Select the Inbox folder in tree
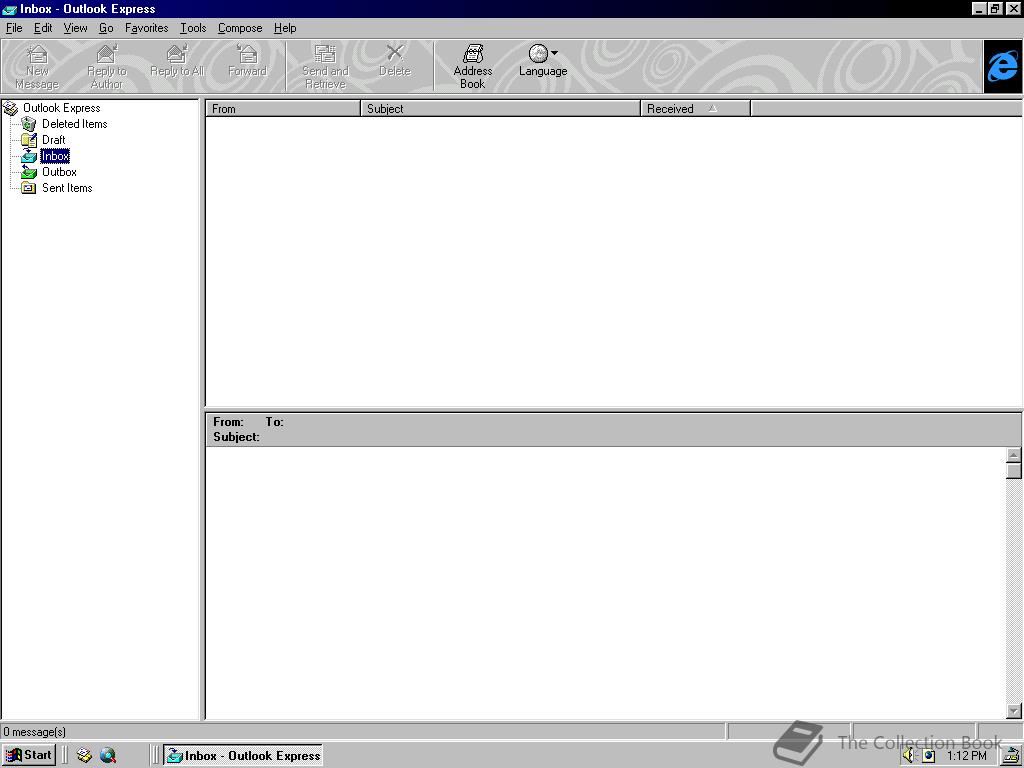Screen dimensions: 1024x768 coord(55,156)
